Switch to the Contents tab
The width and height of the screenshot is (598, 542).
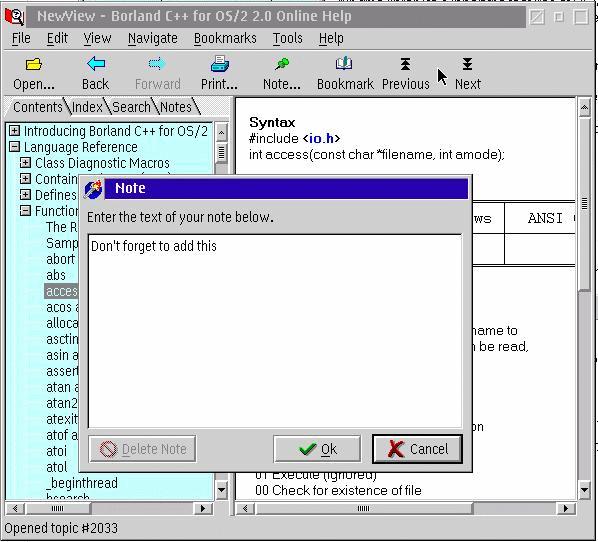tap(37, 107)
